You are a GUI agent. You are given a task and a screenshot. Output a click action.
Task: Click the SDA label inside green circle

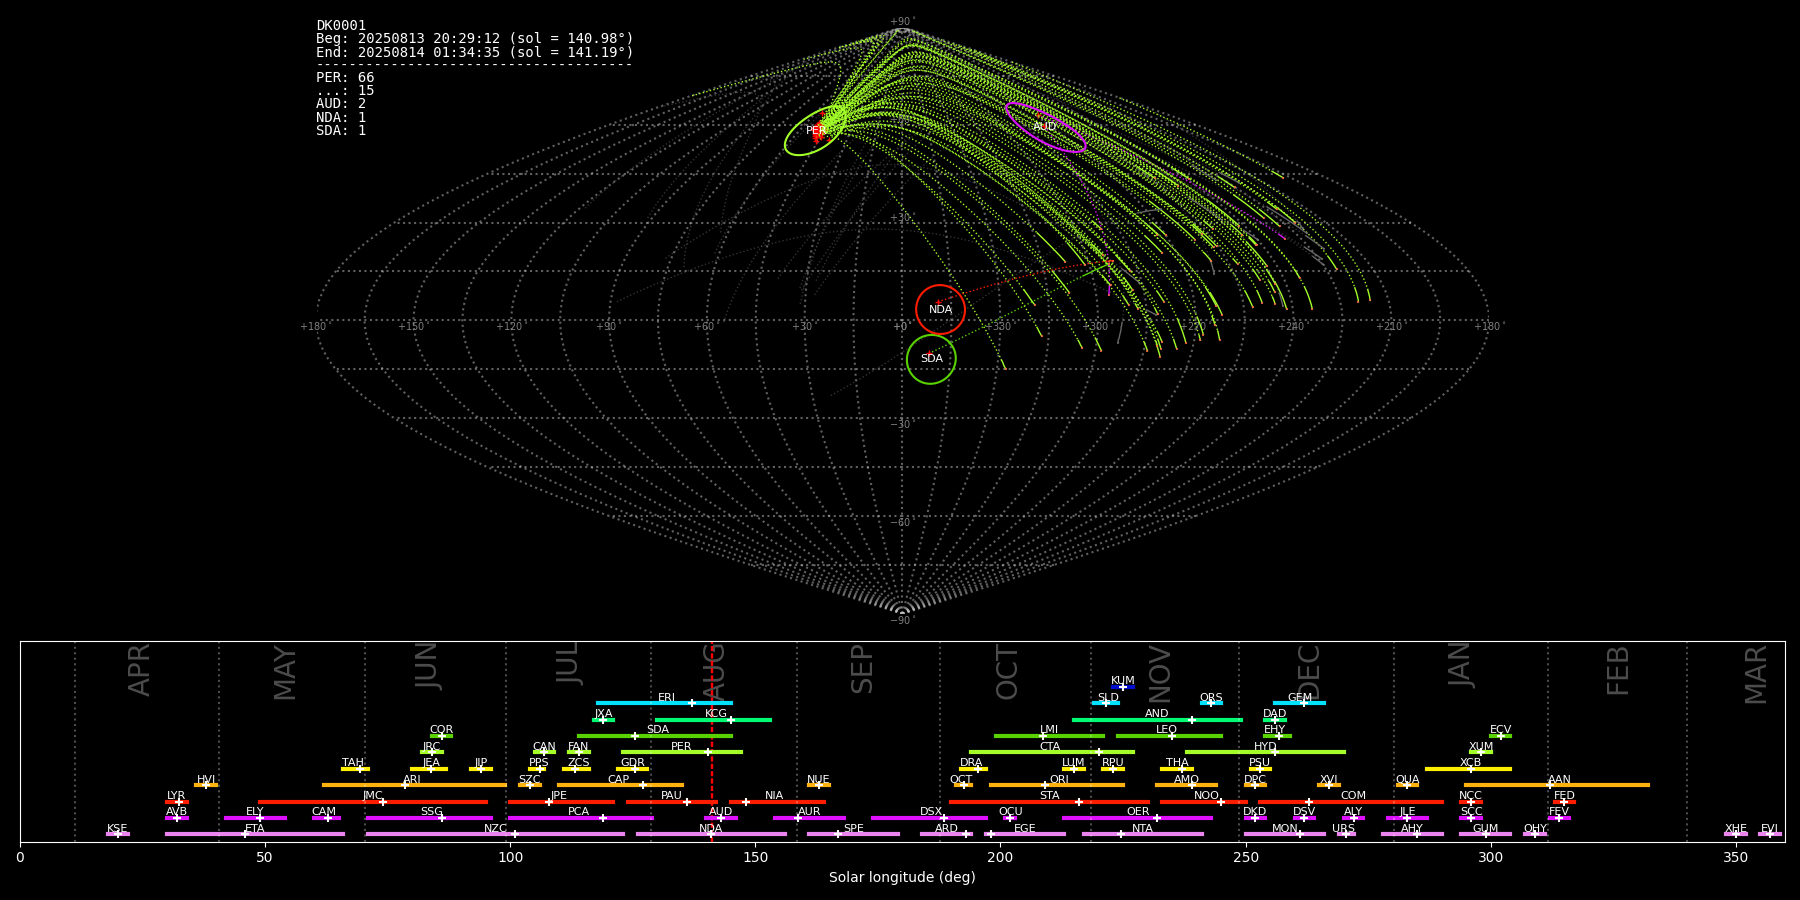tap(931, 359)
